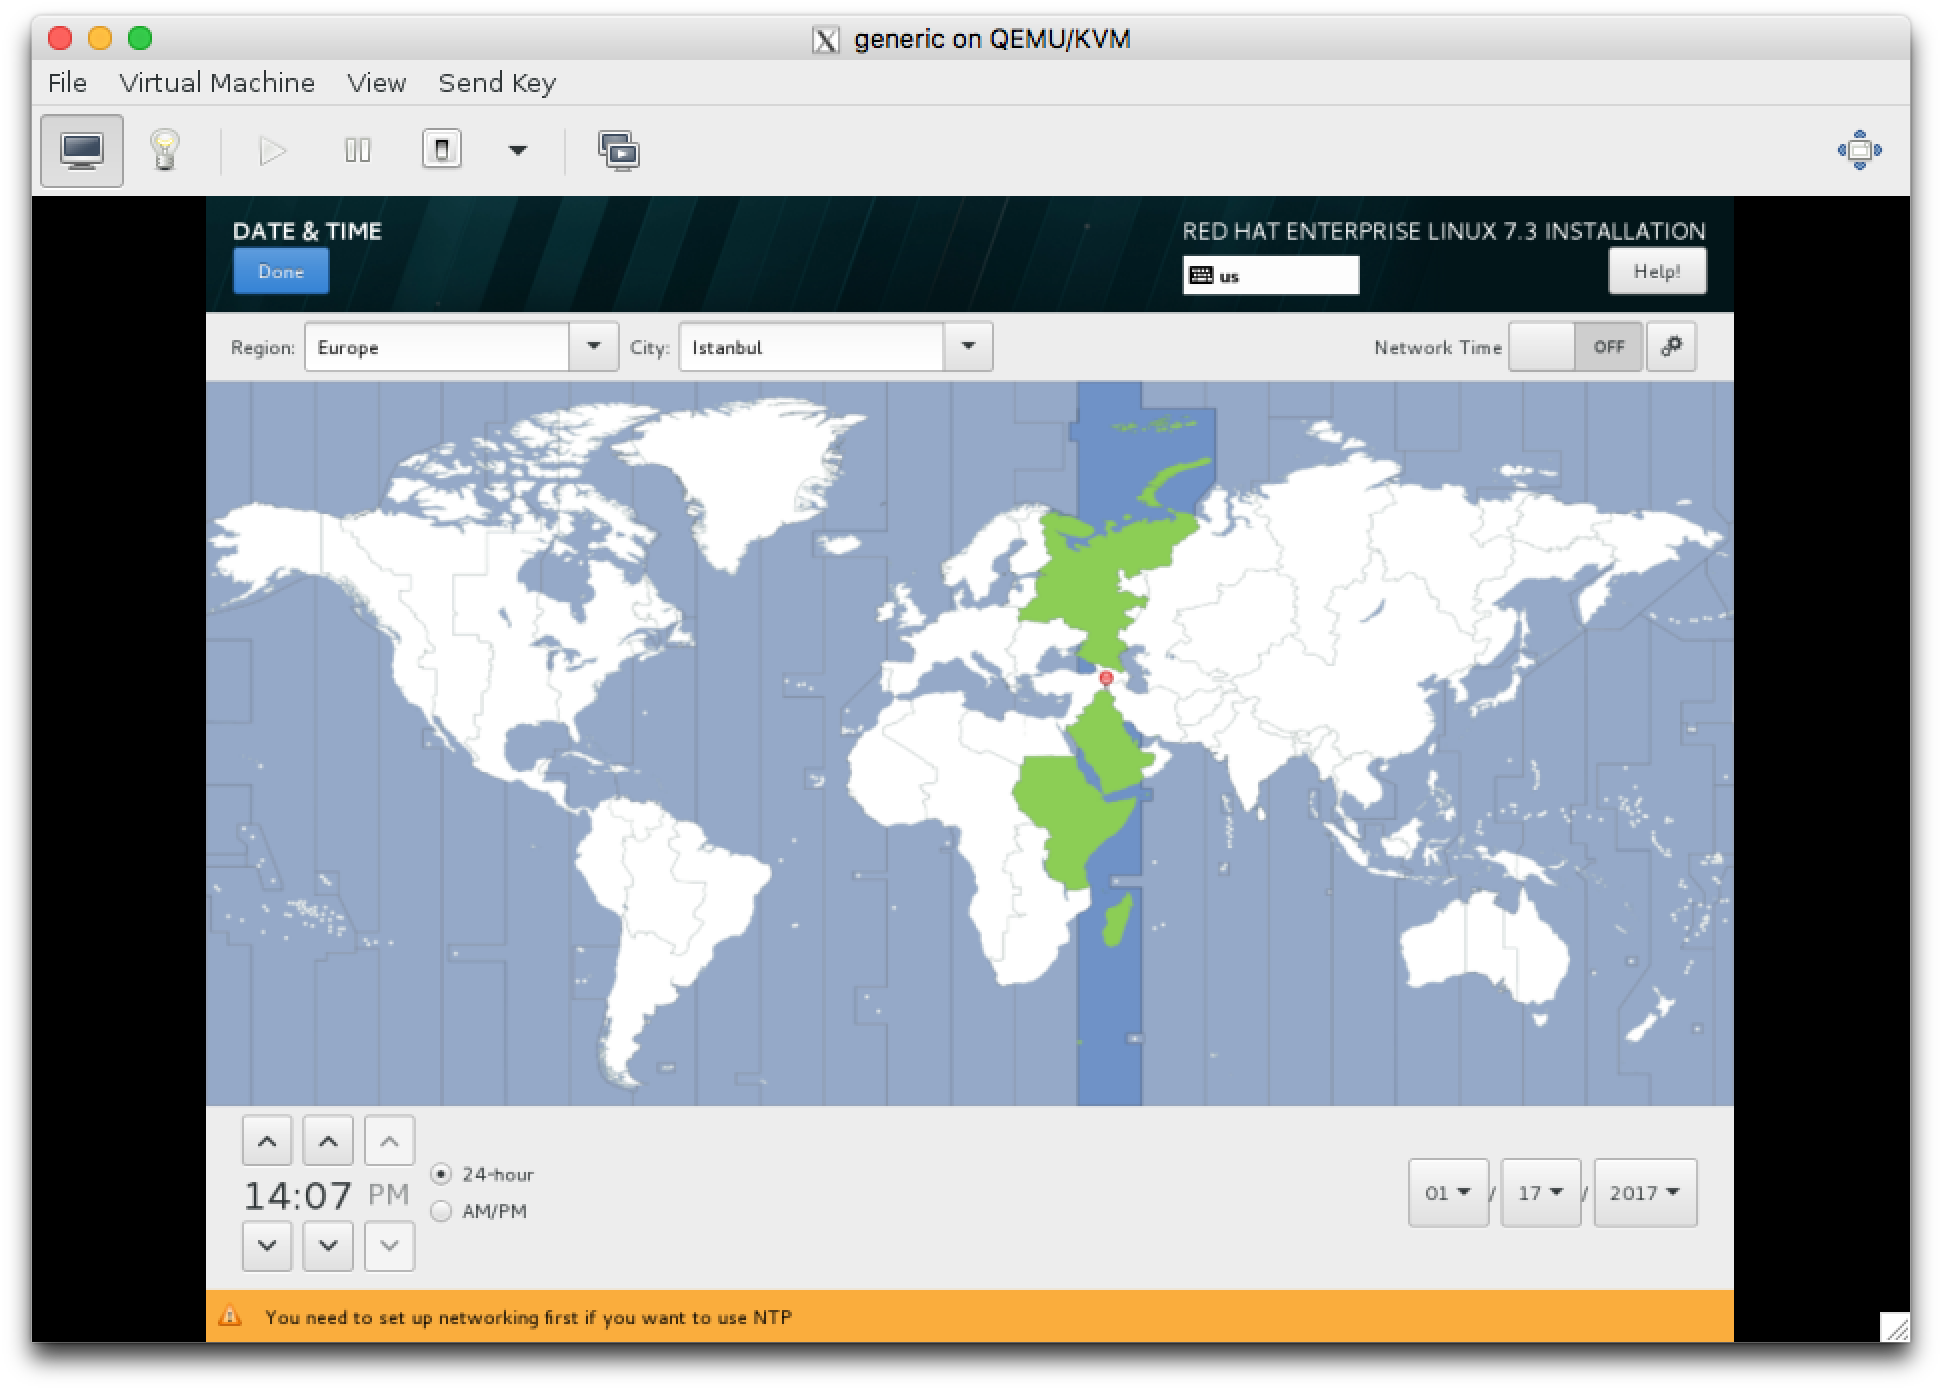The image size is (1942, 1390).
Task: Show the graphical console view
Action: point(82,150)
